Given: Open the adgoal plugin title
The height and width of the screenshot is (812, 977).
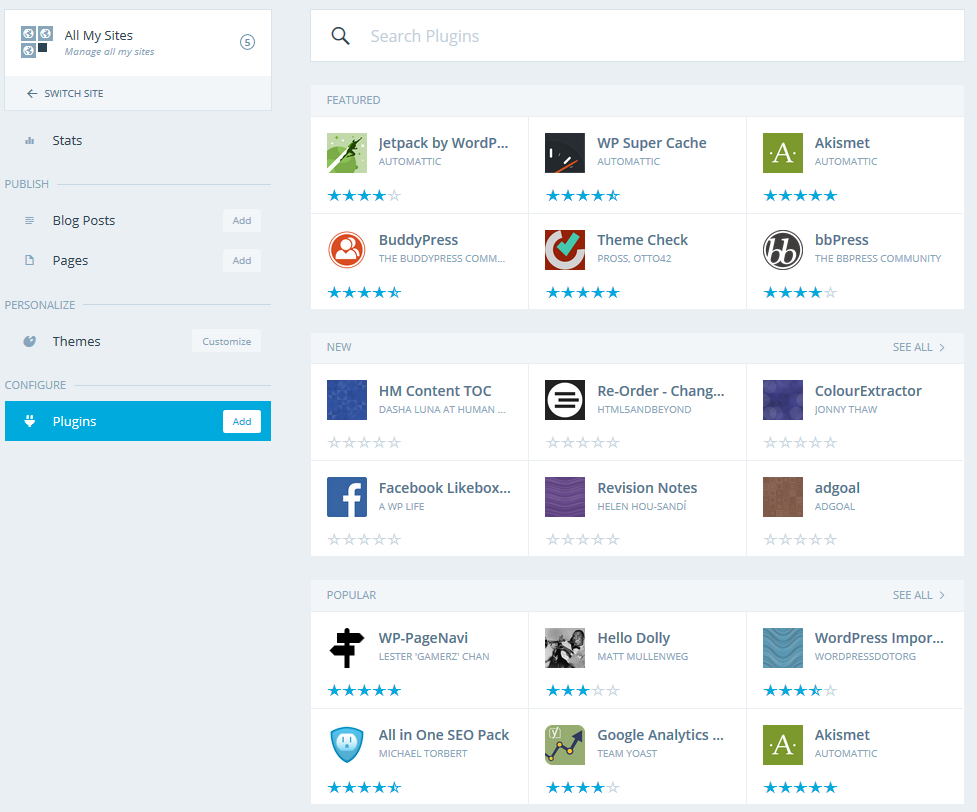Looking at the screenshot, I should point(837,489).
